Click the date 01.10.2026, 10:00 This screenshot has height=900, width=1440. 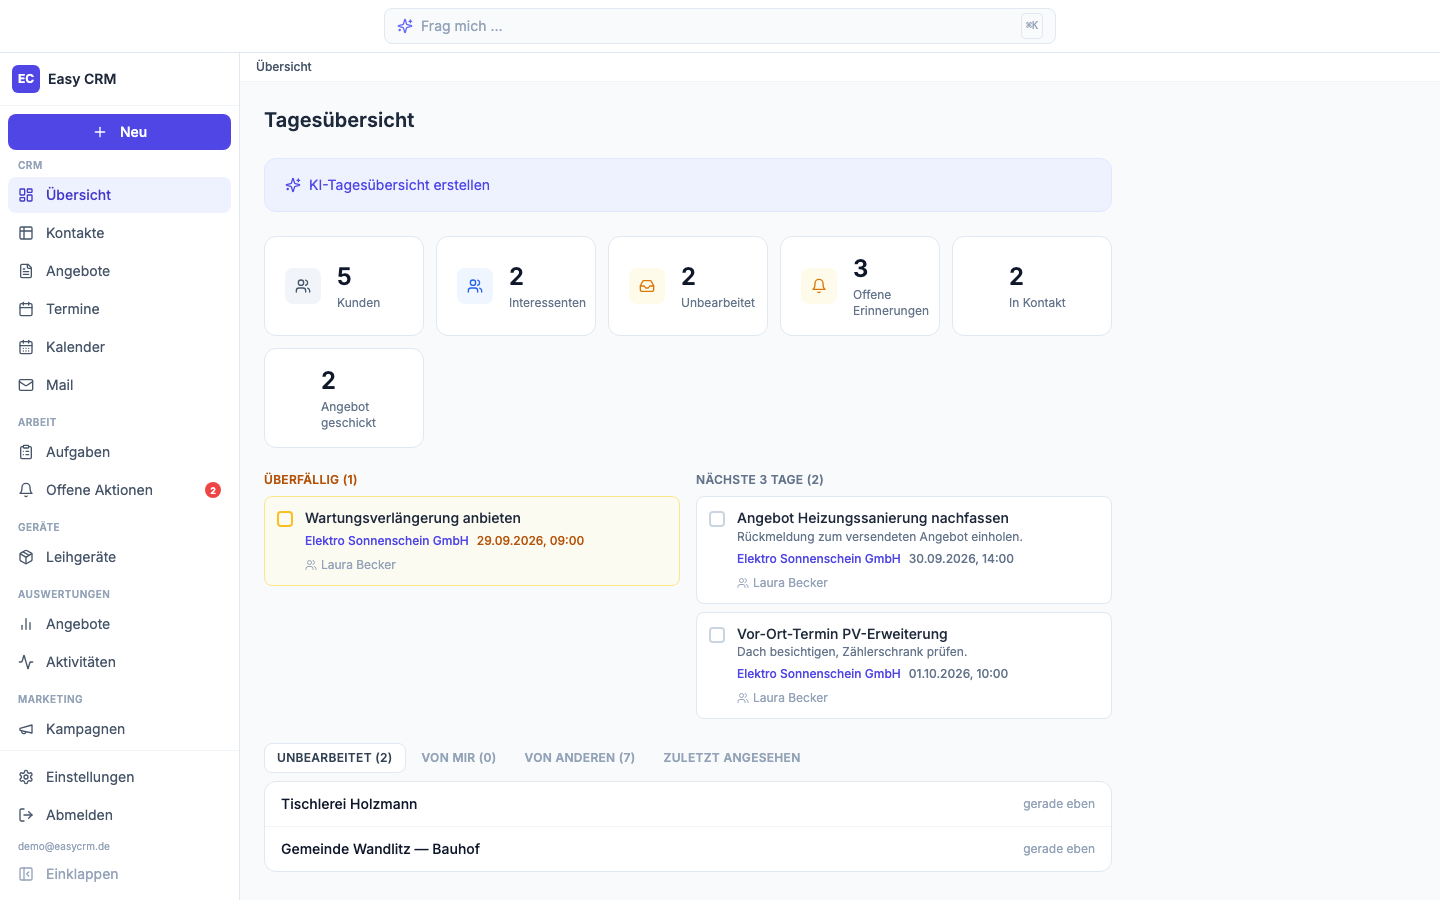coord(958,674)
